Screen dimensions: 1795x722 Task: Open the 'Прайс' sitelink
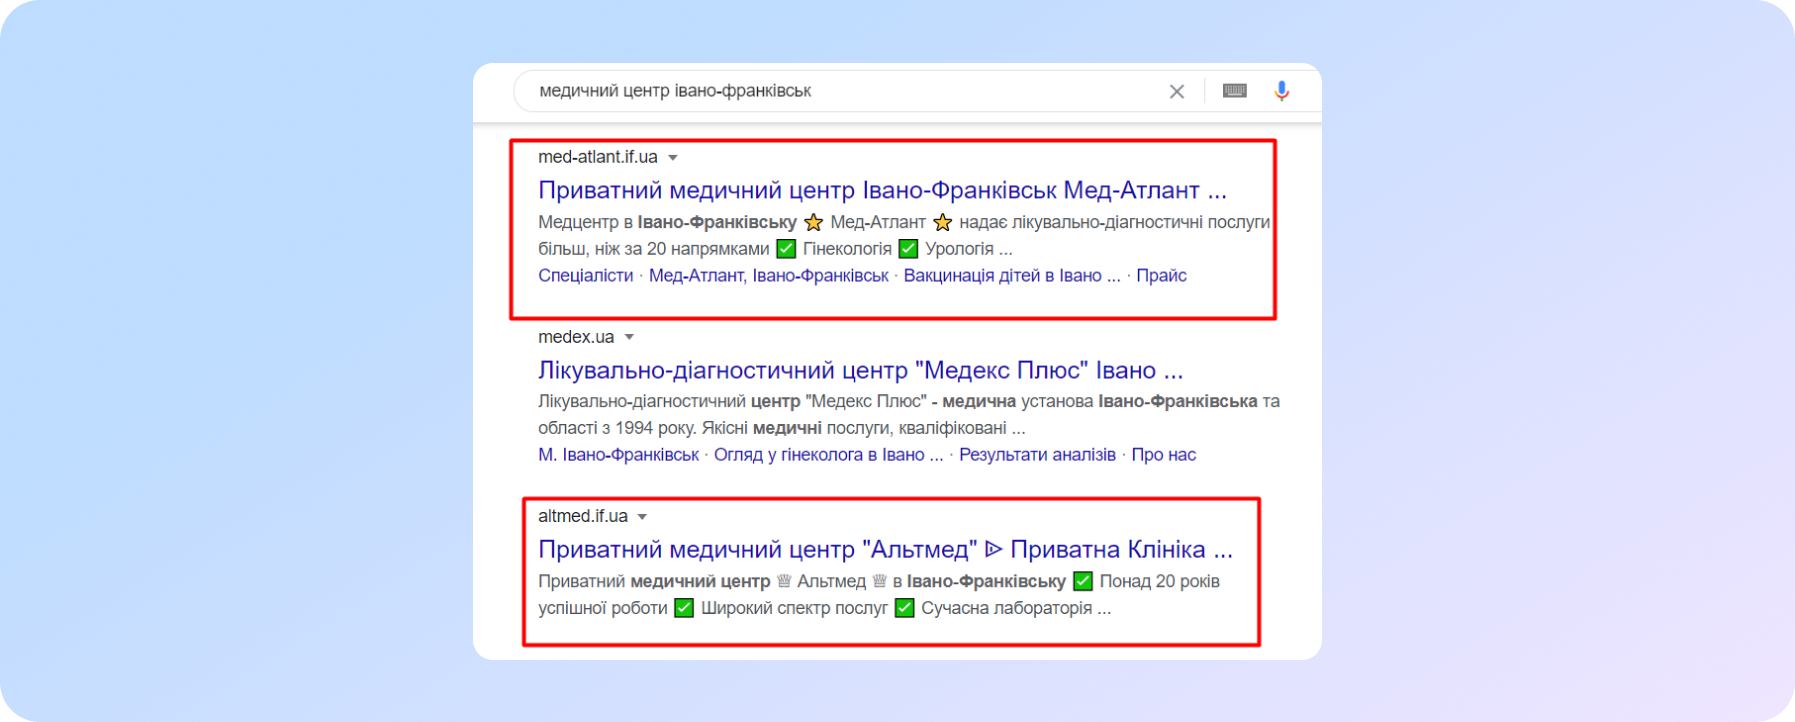point(1161,276)
